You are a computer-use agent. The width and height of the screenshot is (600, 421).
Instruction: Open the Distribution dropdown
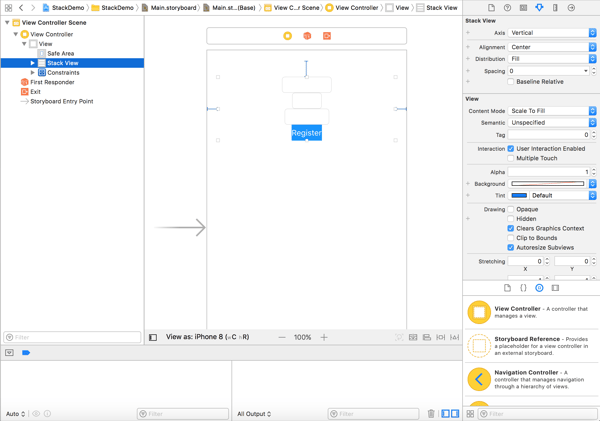552,59
